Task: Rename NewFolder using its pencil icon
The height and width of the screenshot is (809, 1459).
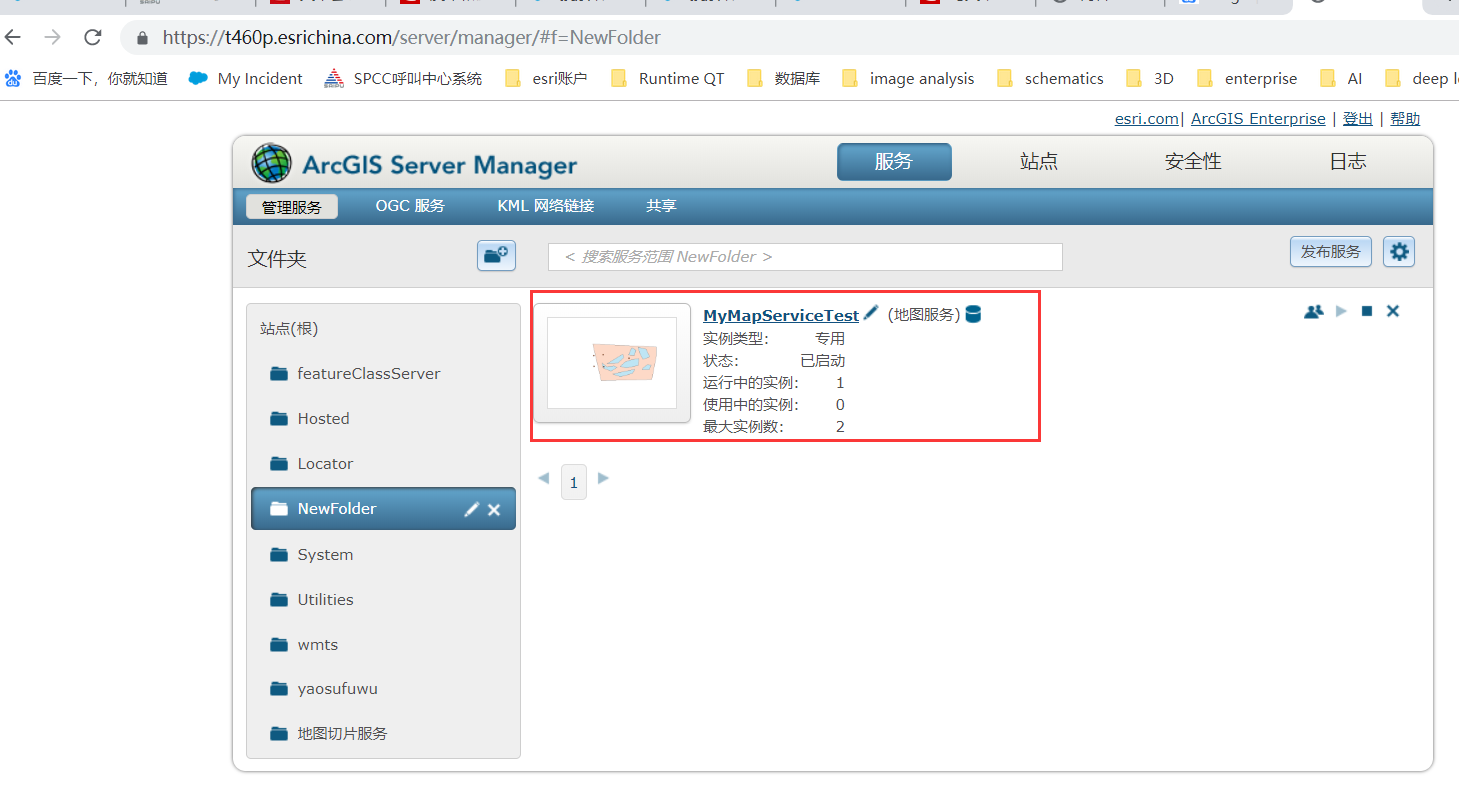Action: (x=471, y=509)
